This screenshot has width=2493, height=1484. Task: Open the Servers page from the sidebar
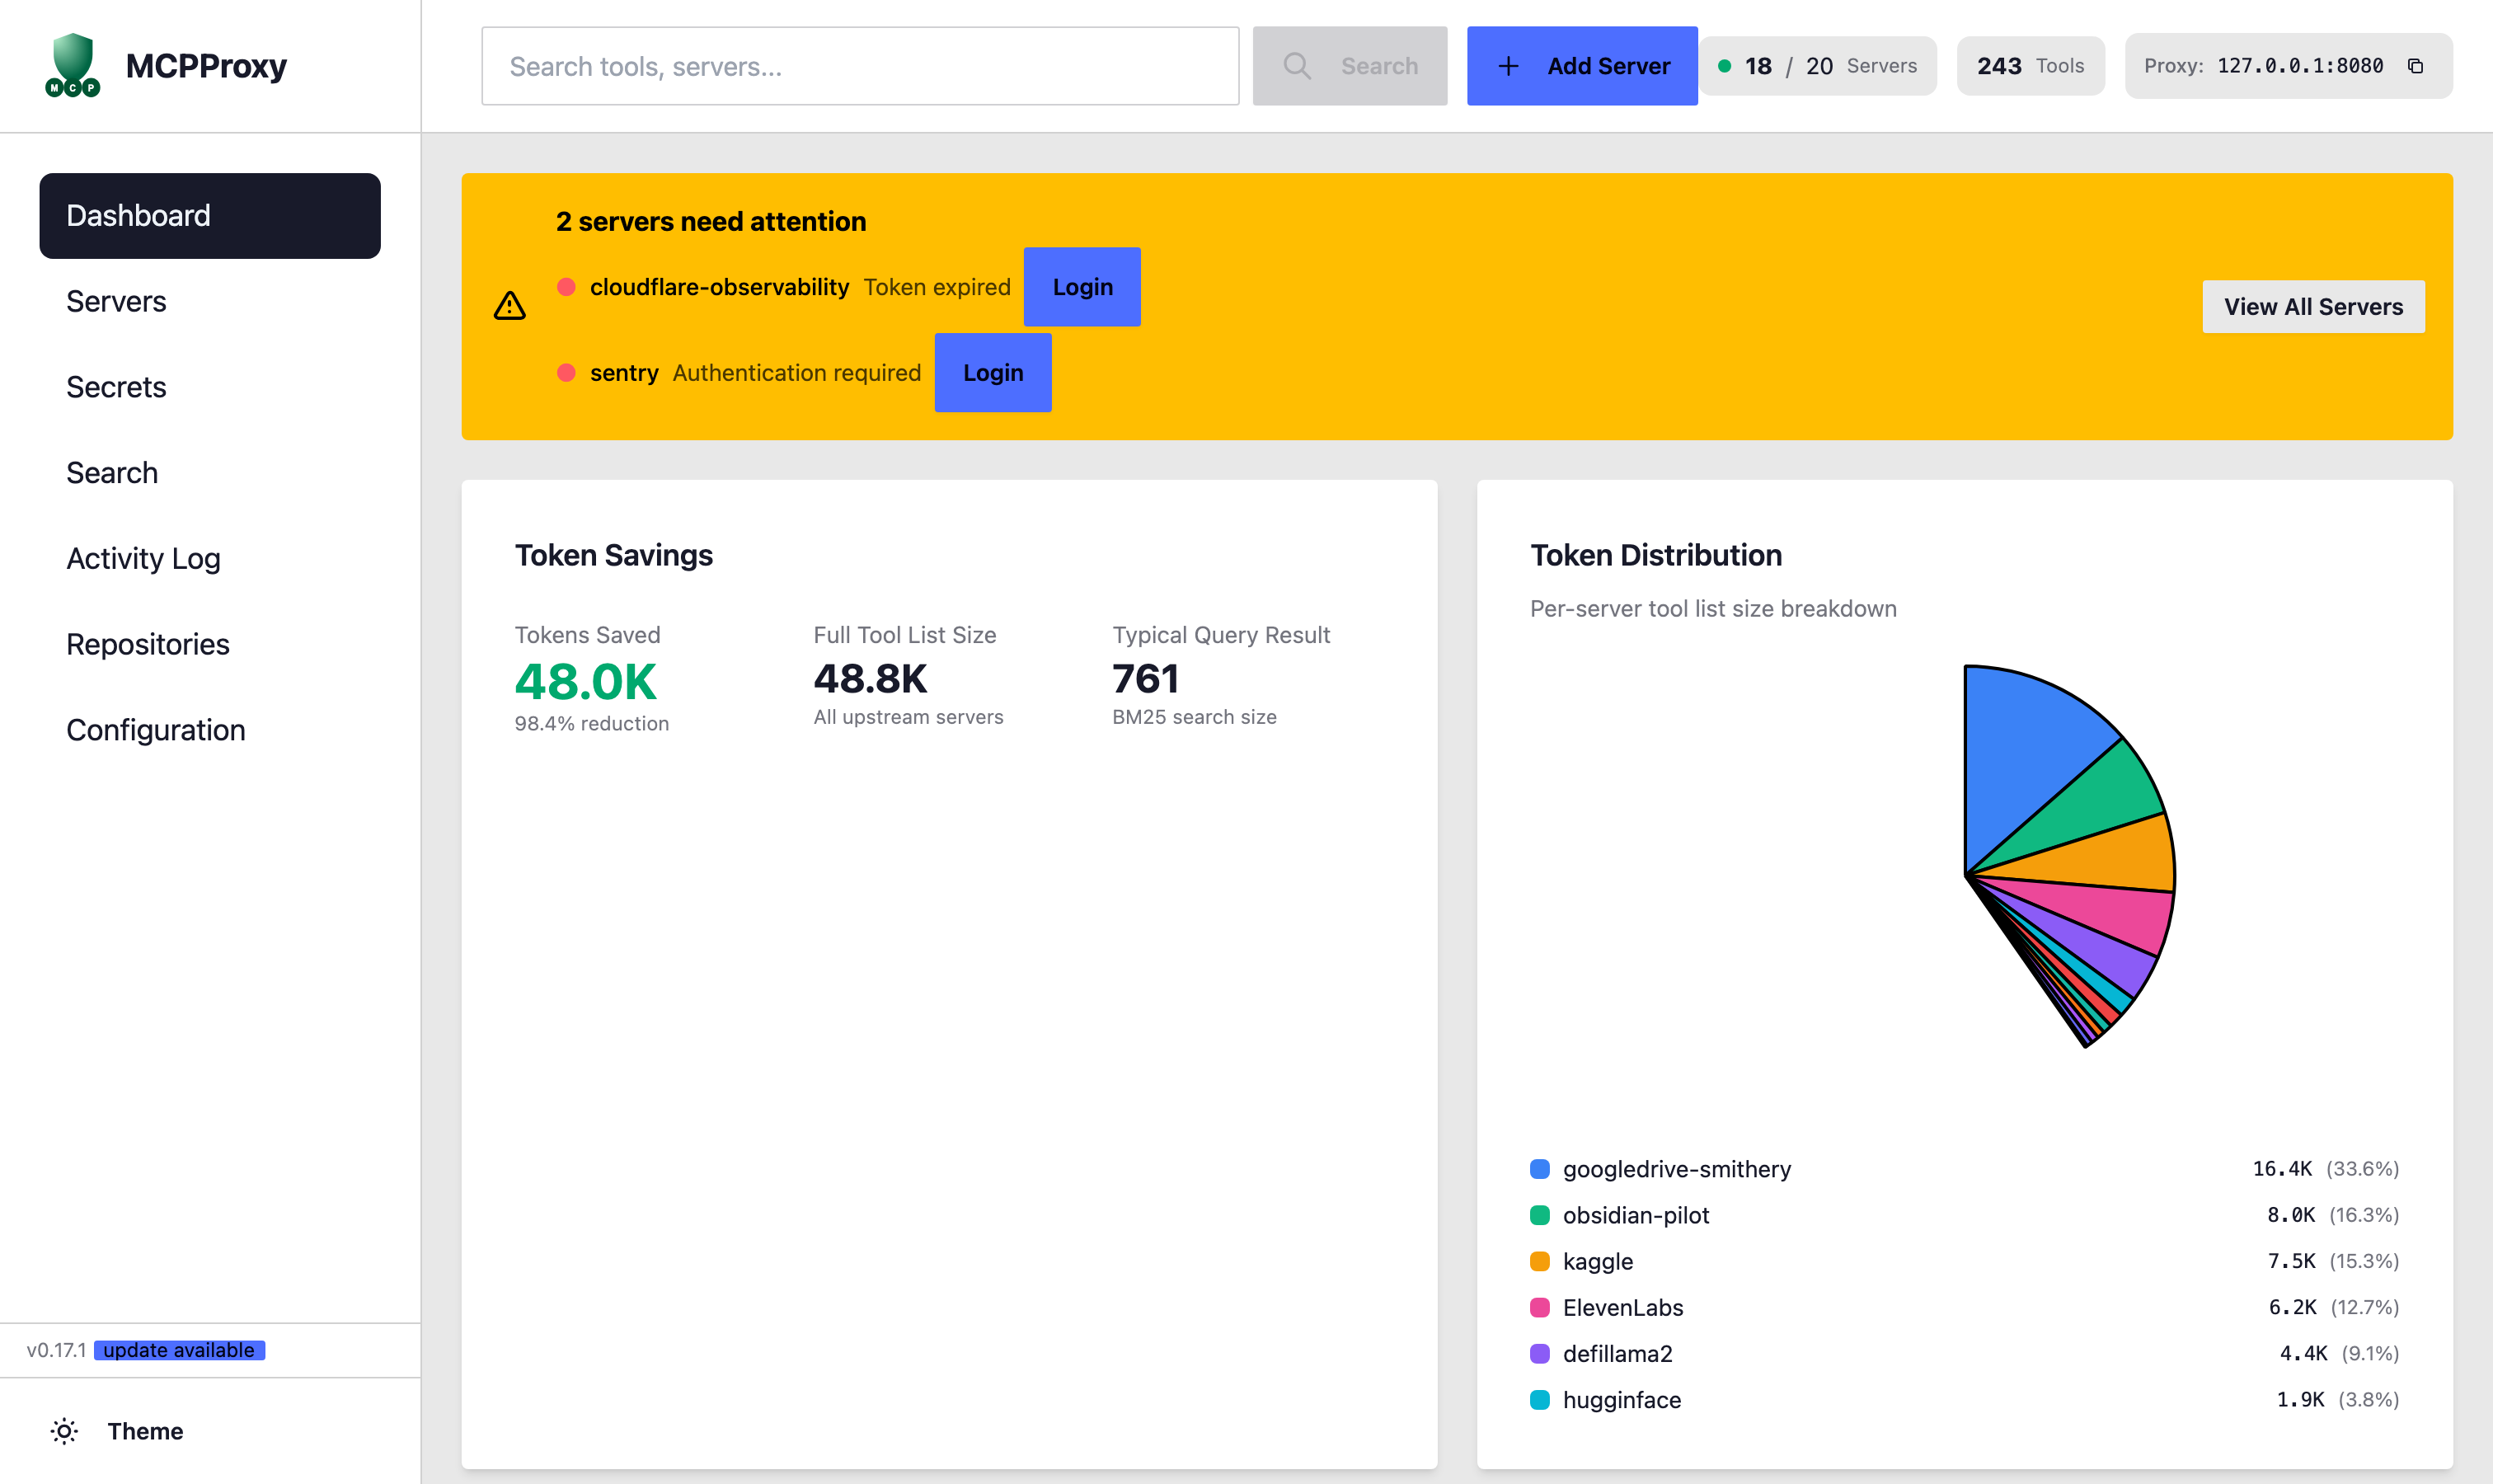(x=116, y=301)
